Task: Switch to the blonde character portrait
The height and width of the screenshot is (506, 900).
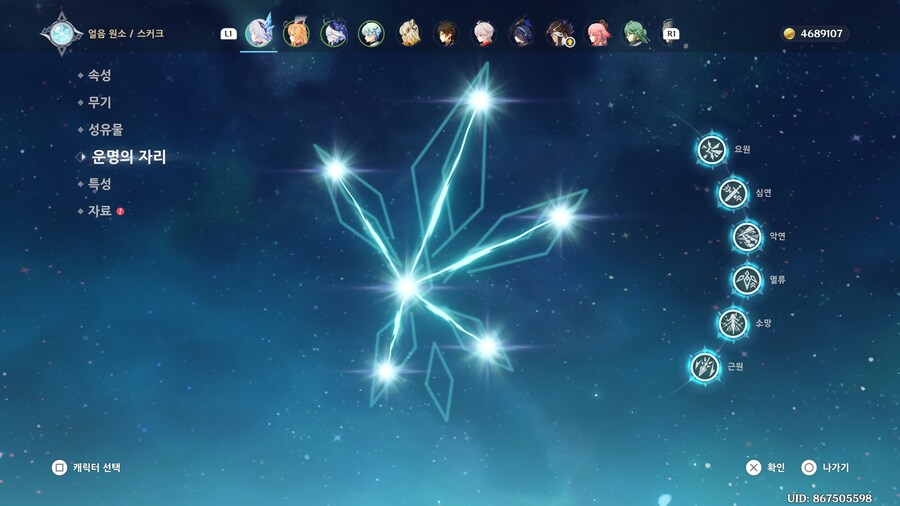Action: click(409, 33)
